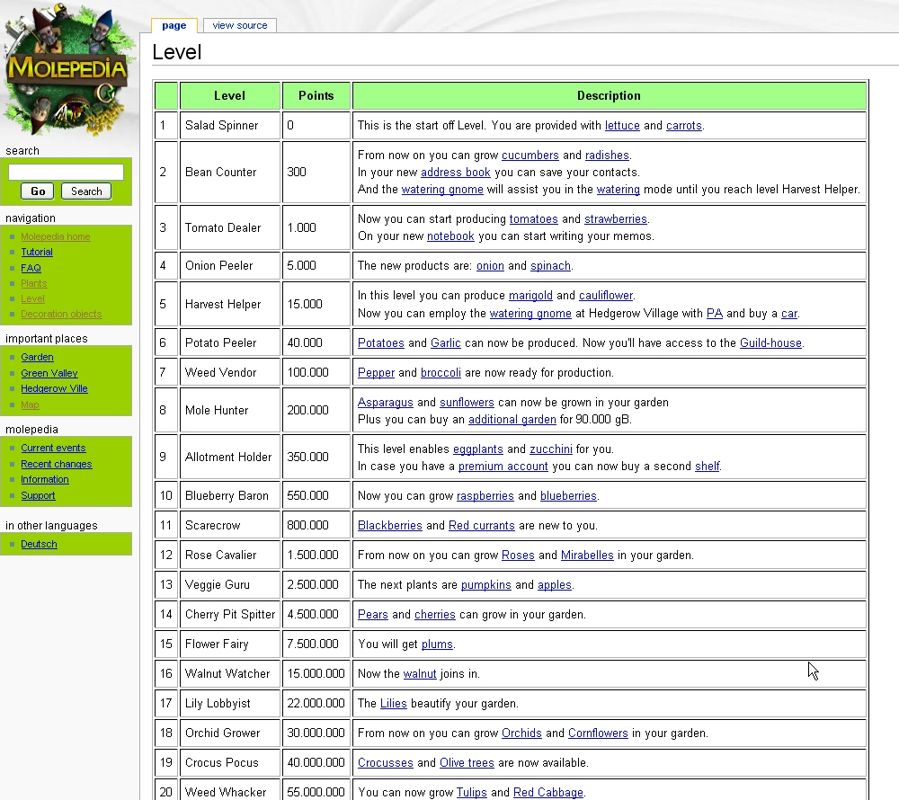
Task: Open the strawberries link
Action: 615,219
